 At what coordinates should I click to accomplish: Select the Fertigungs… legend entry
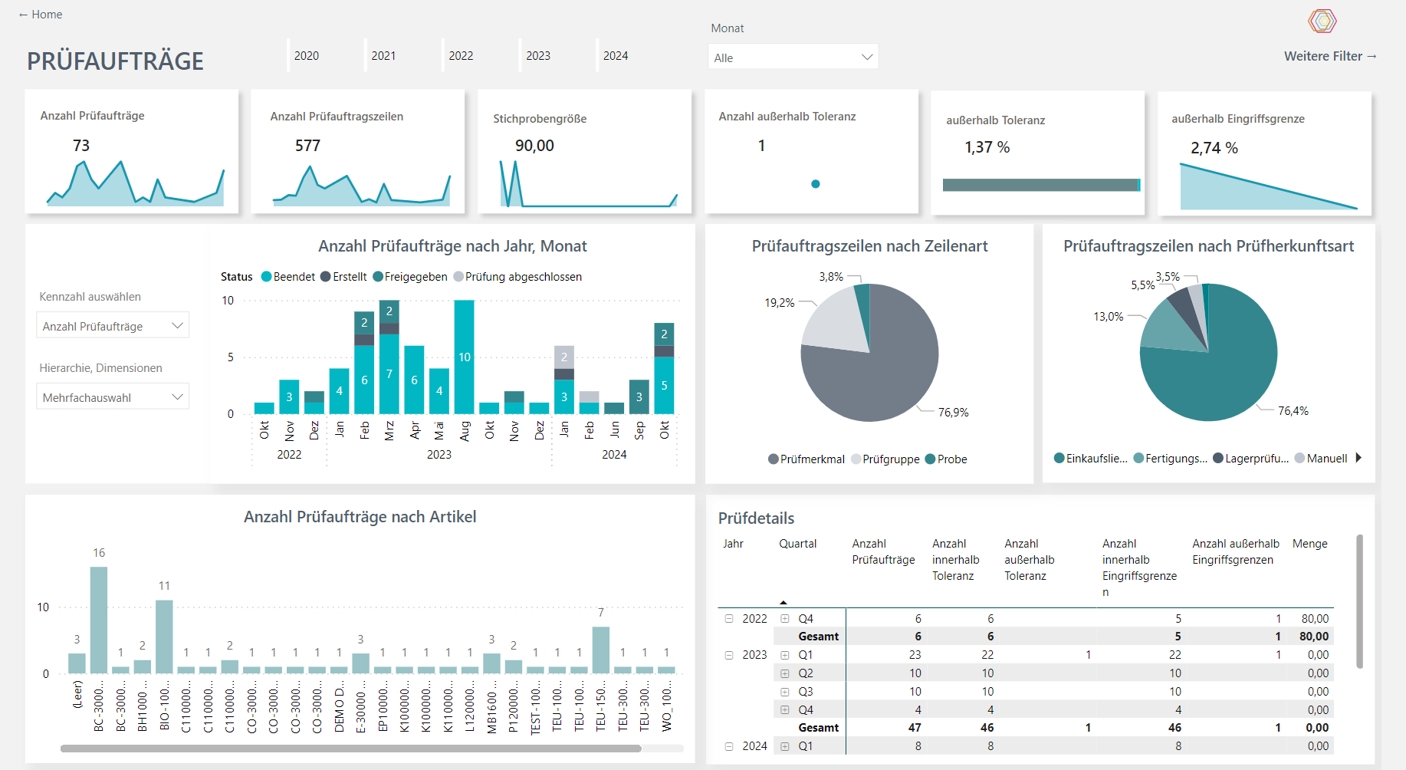(x=1170, y=458)
